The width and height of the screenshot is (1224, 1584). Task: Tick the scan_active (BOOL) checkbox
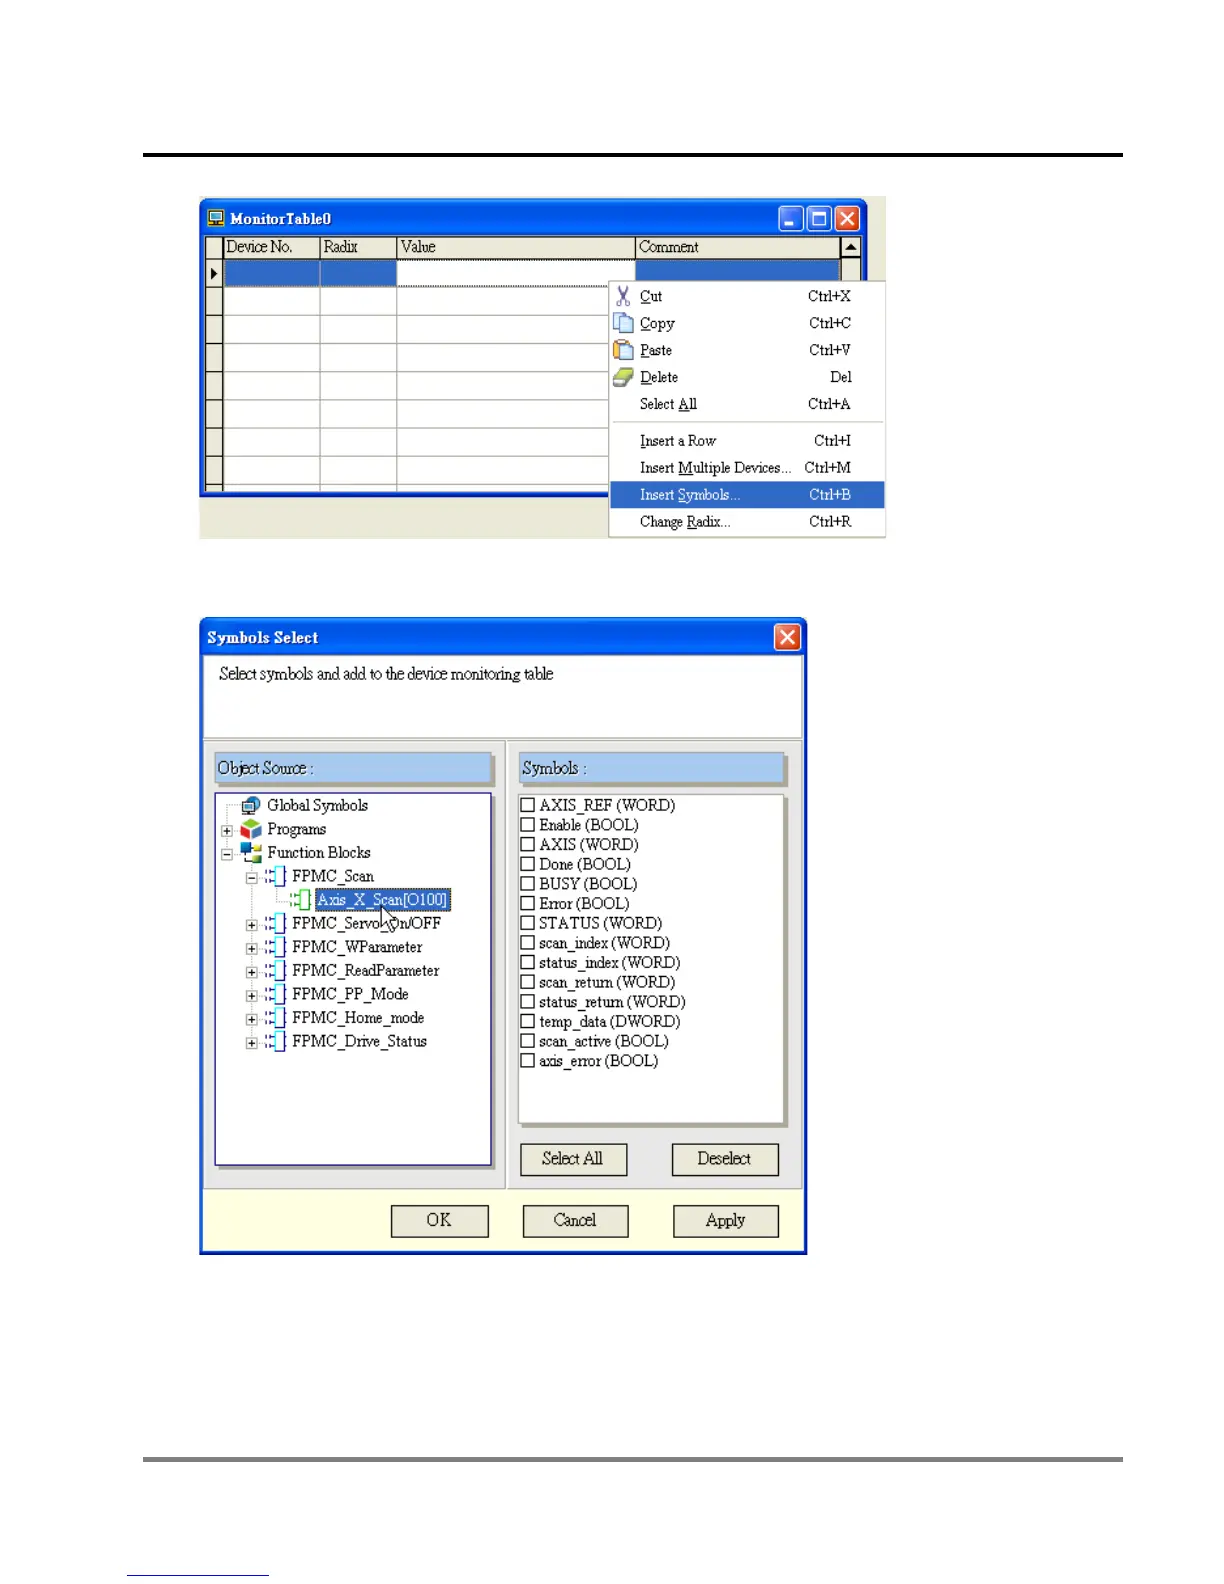click(528, 1041)
